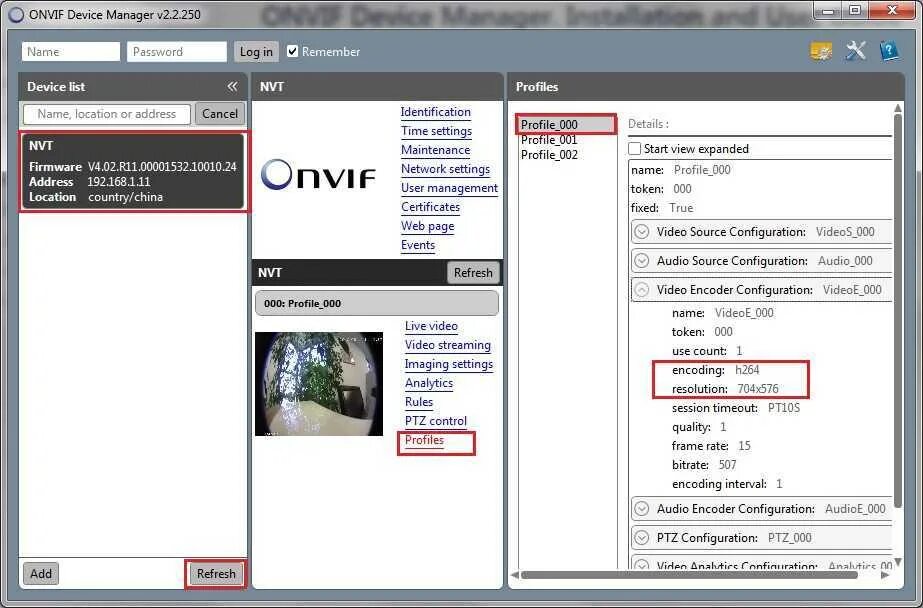Select the NVT device 192.168.1.11

coord(133,171)
